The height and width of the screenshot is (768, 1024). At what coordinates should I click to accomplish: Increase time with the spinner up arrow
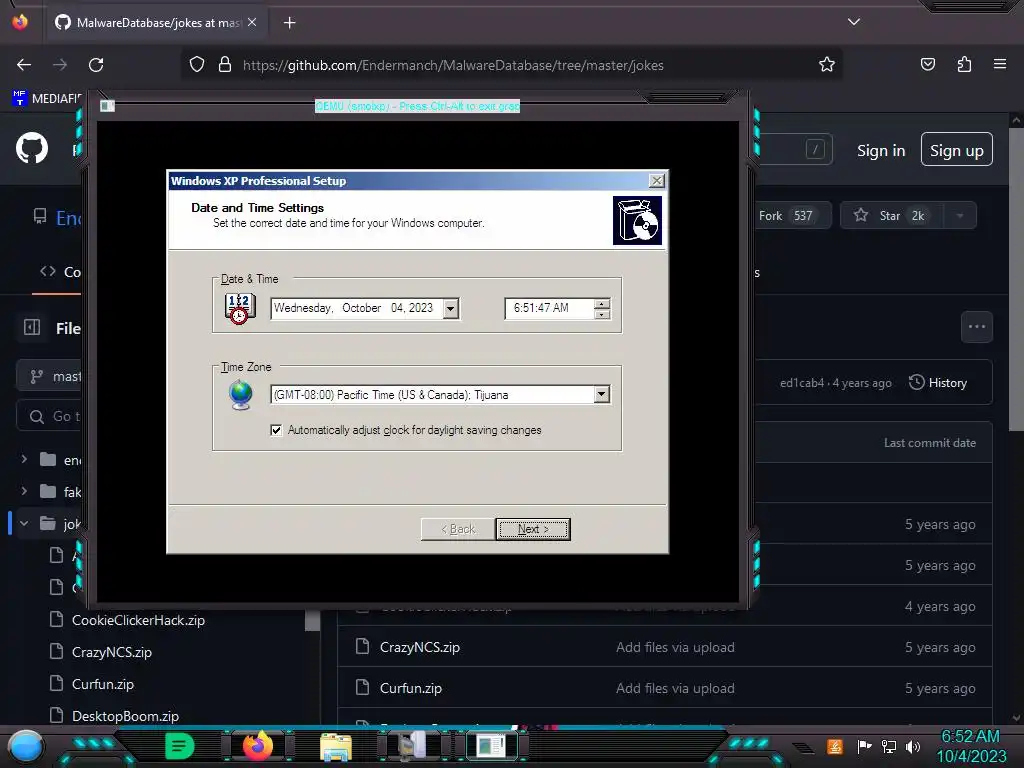click(602, 304)
